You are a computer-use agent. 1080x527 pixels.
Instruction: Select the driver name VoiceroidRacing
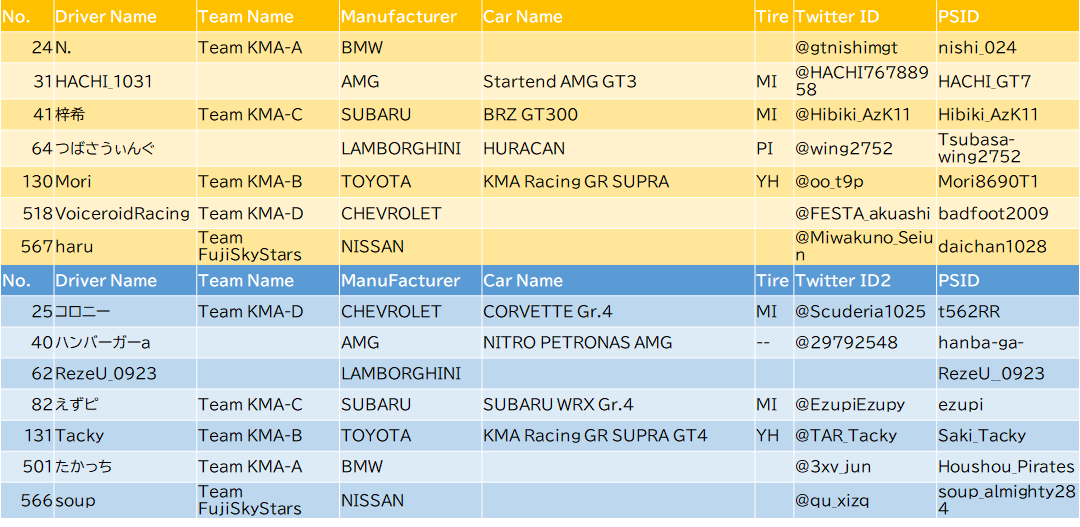click(x=123, y=214)
